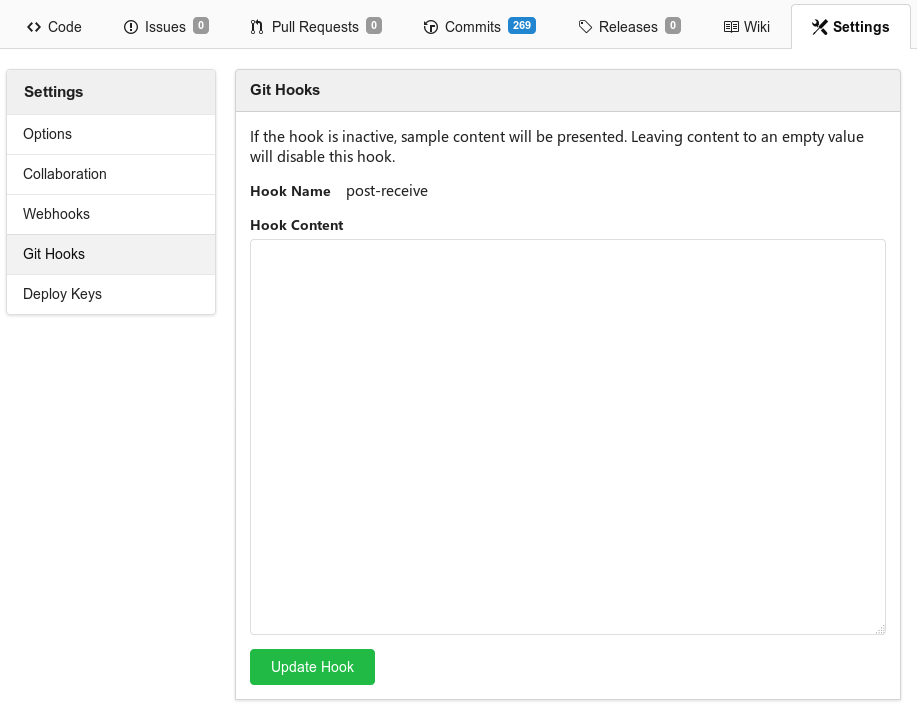
Task: Click the book icon beside Wiki
Action: click(x=731, y=26)
